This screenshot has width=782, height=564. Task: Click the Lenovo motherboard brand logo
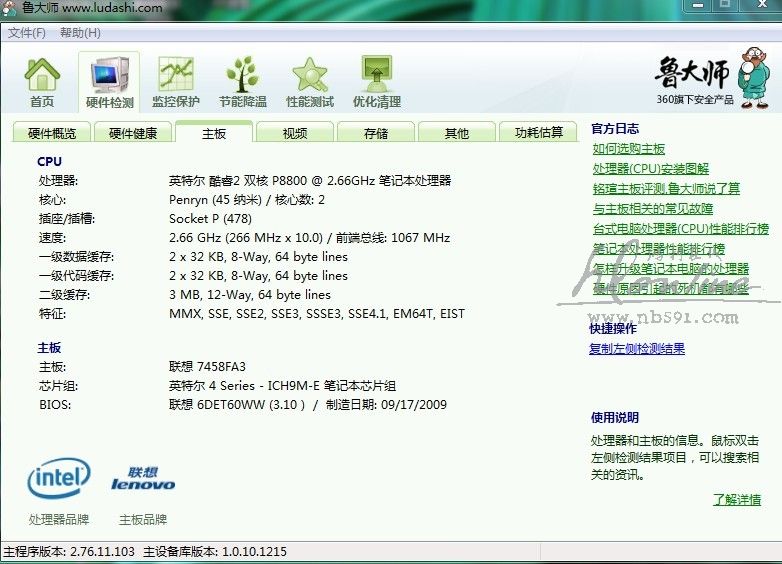tap(143, 479)
